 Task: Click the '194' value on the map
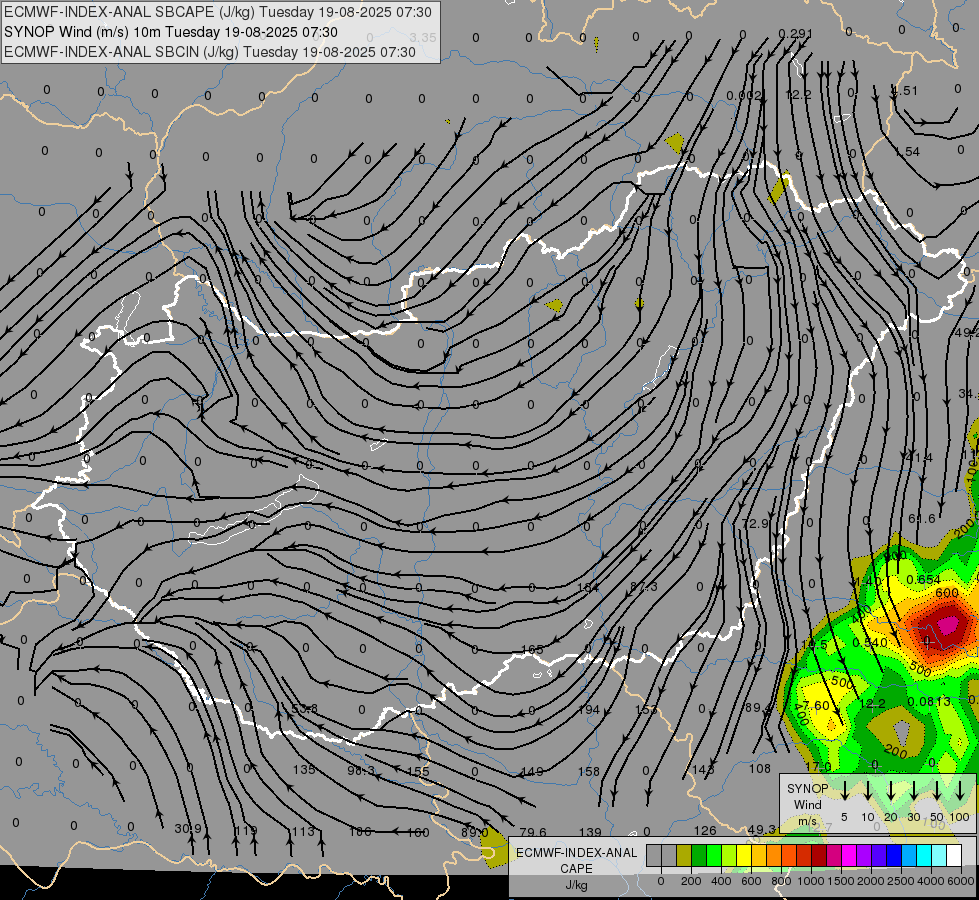(x=588, y=710)
